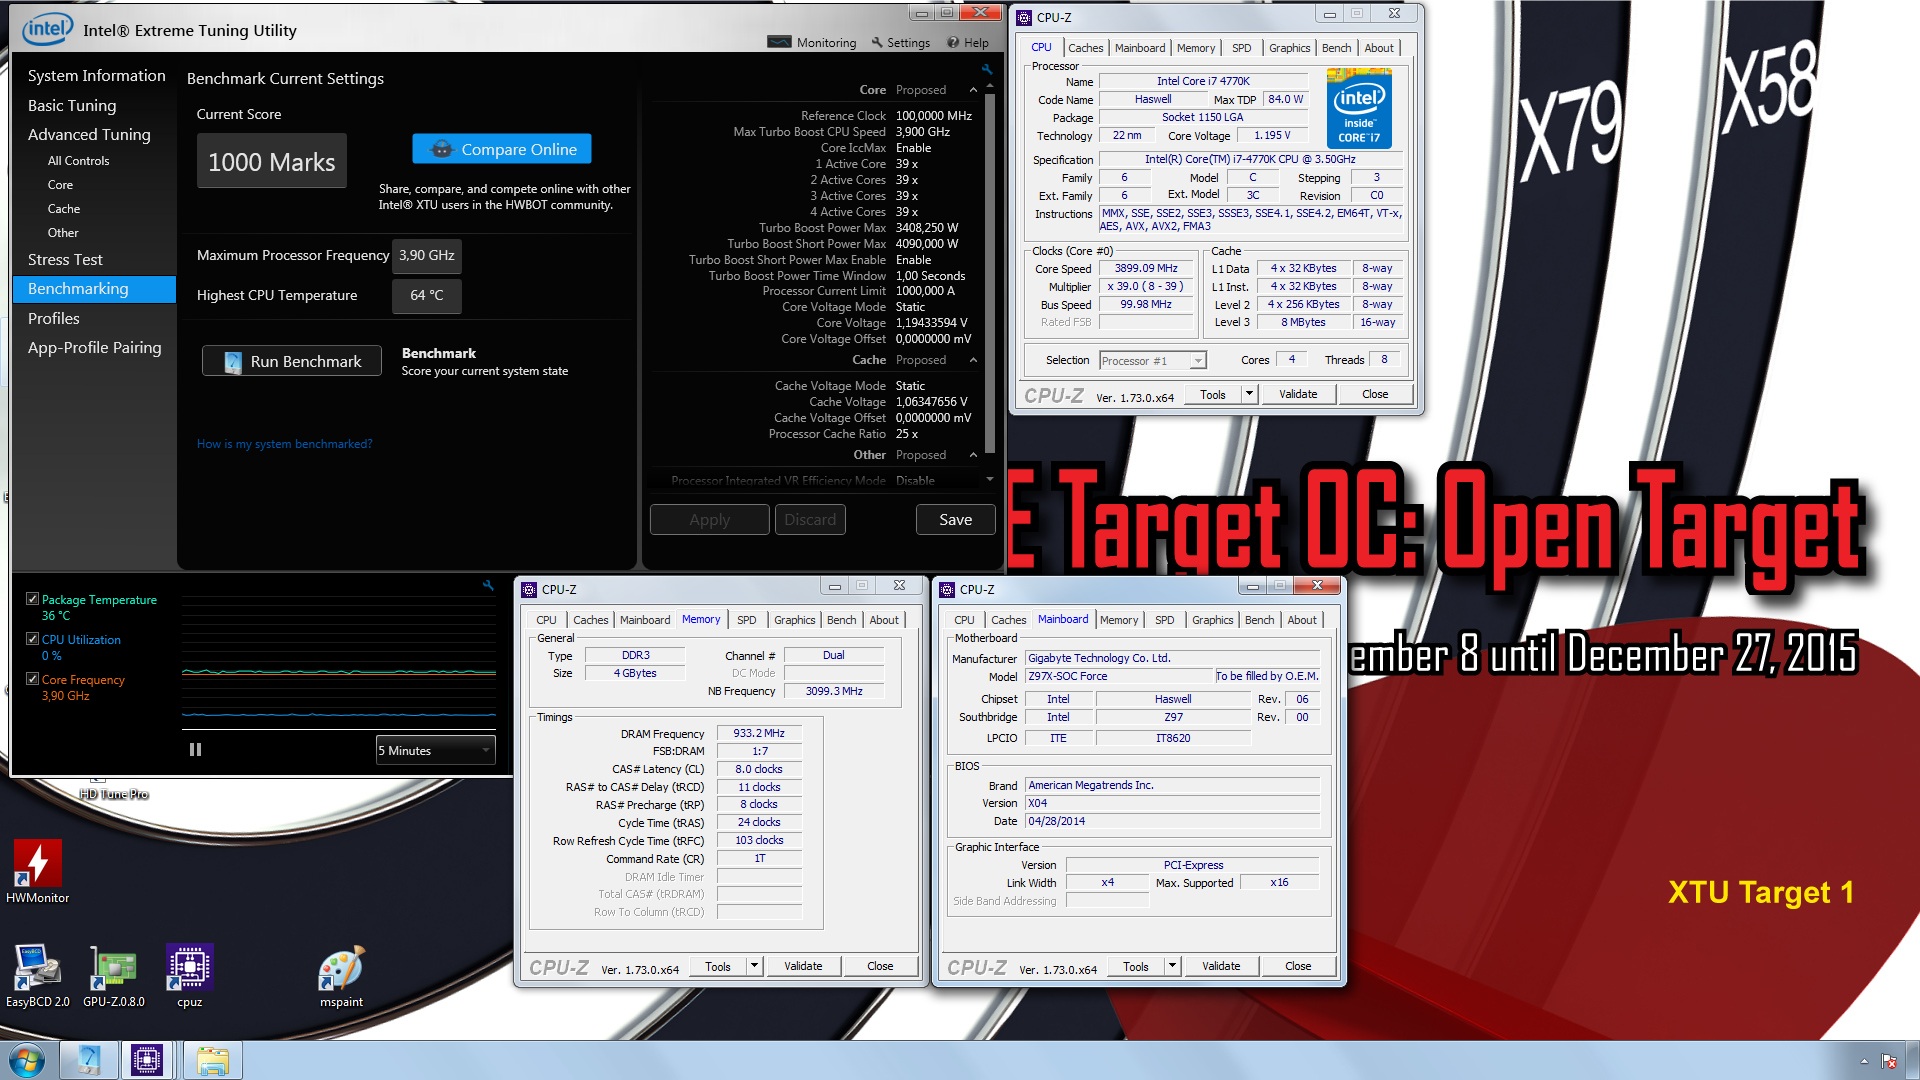Click the Windows Start button
This screenshot has width=1920, height=1080.
pos(27,1060)
